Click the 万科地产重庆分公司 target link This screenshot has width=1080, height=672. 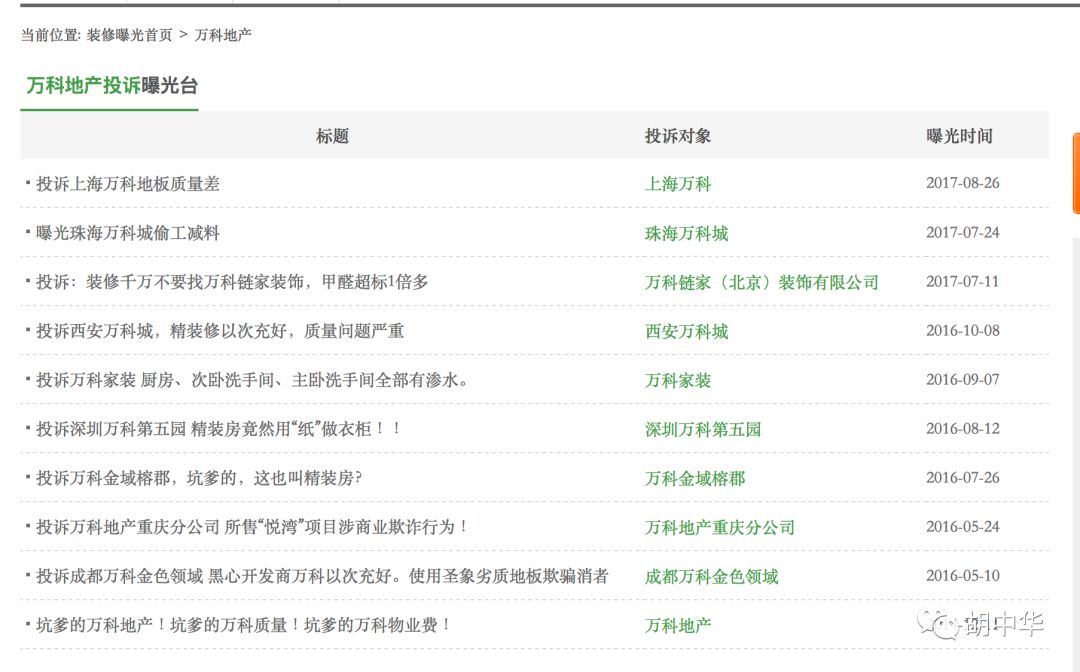[720, 527]
